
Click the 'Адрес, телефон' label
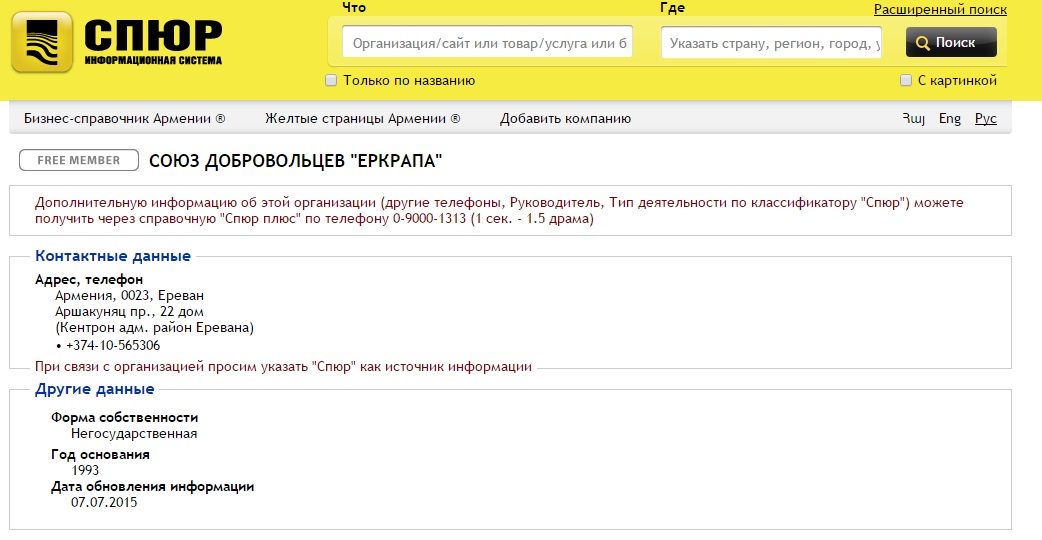point(89,280)
